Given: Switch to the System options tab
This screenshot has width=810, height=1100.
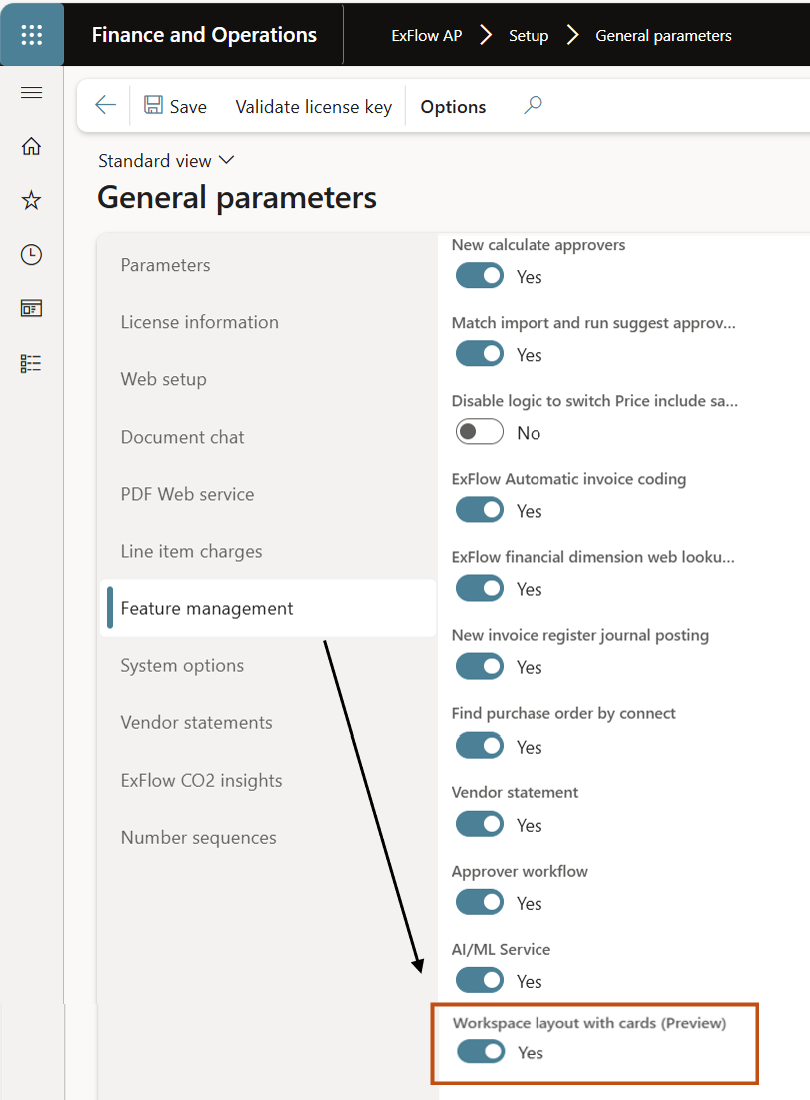Looking at the screenshot, I should tap(182, 665).
